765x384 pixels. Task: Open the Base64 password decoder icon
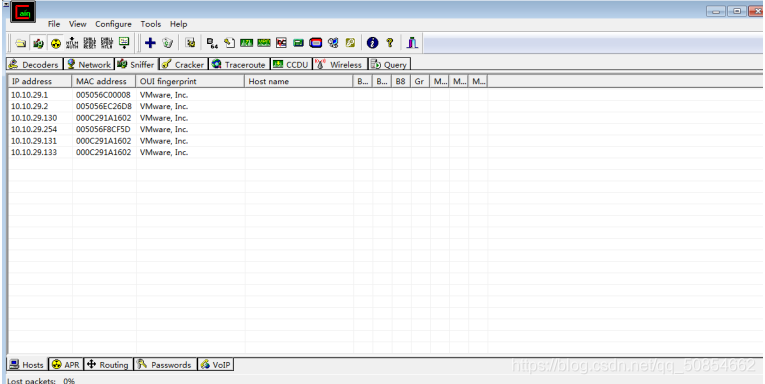(212, 43)
